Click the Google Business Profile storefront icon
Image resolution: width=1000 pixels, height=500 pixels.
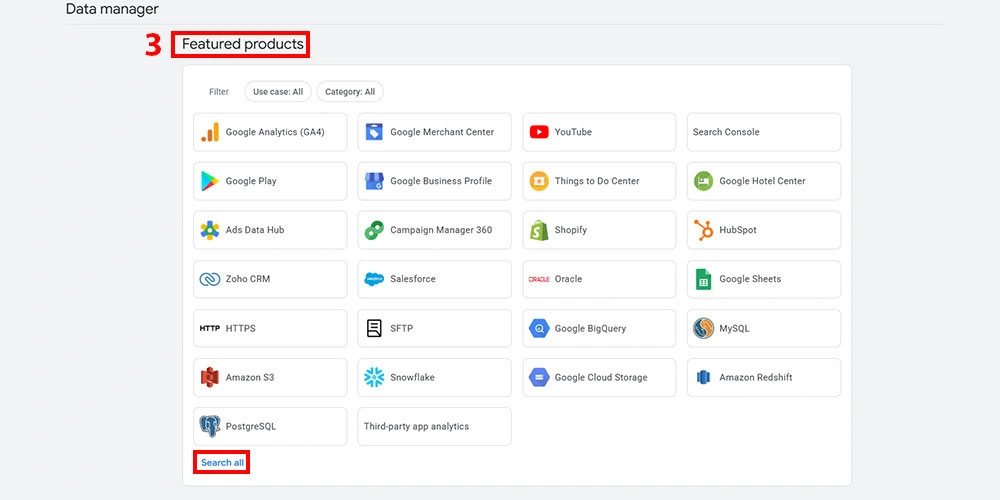click(x=374, y=181)
